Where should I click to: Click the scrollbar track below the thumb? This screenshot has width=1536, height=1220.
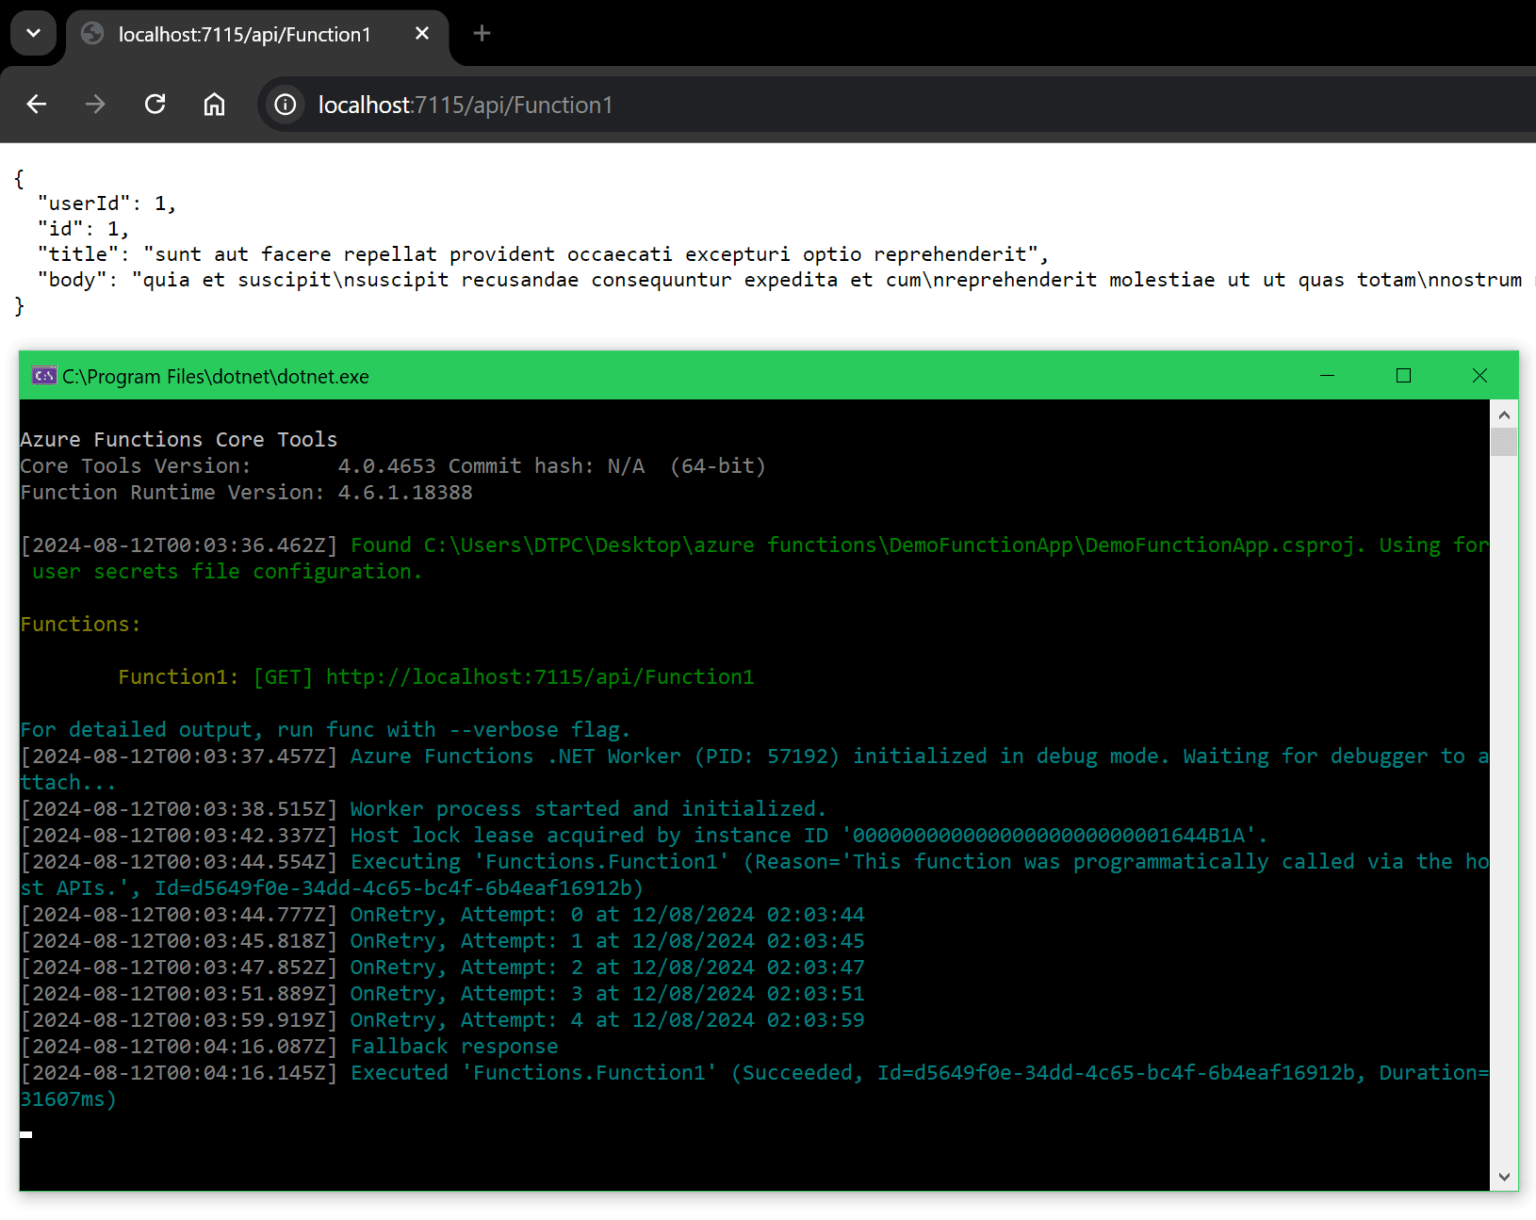1503,800
